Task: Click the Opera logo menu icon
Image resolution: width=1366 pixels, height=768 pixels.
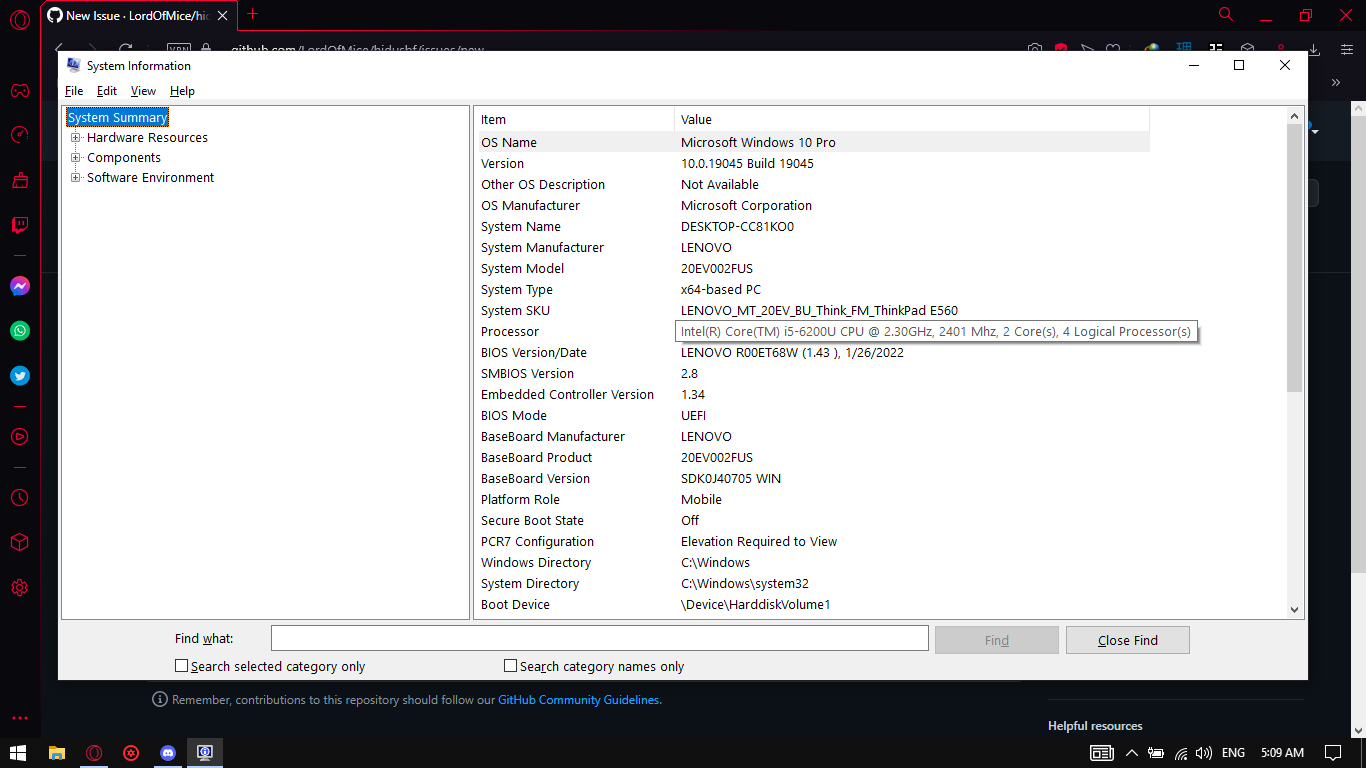Action: 19,19
